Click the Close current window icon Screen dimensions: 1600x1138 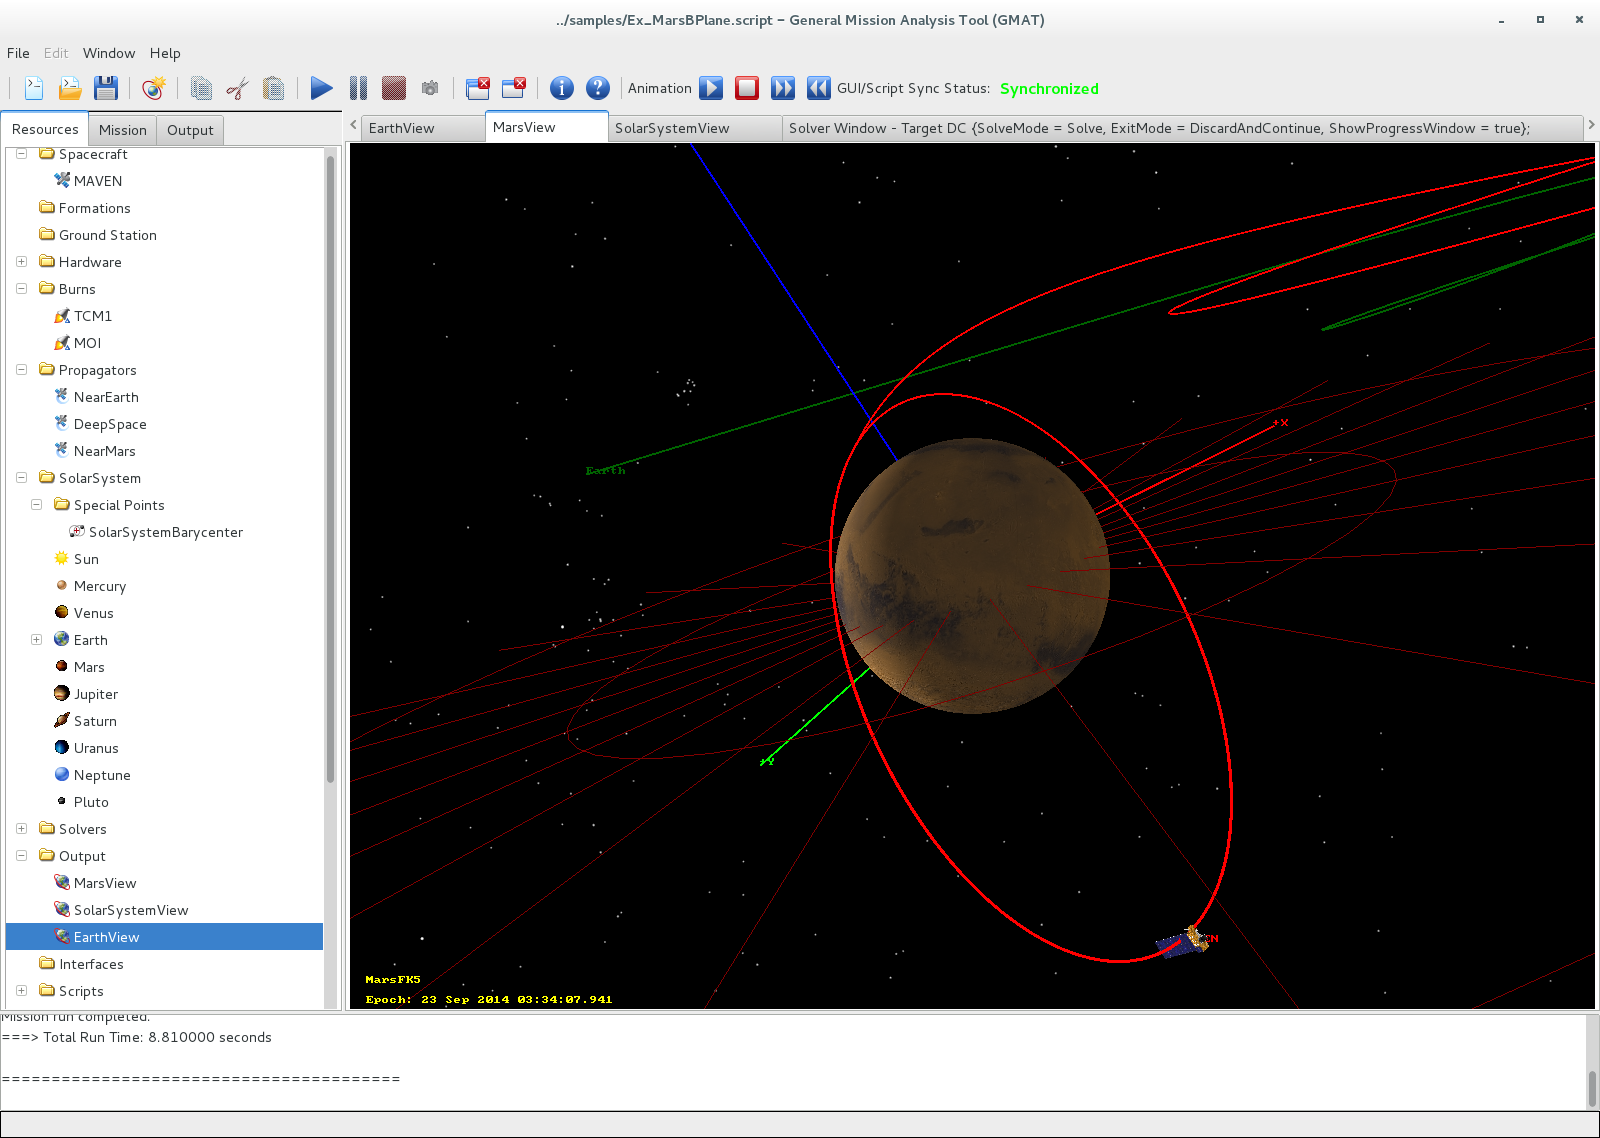(x=514, y=88)
